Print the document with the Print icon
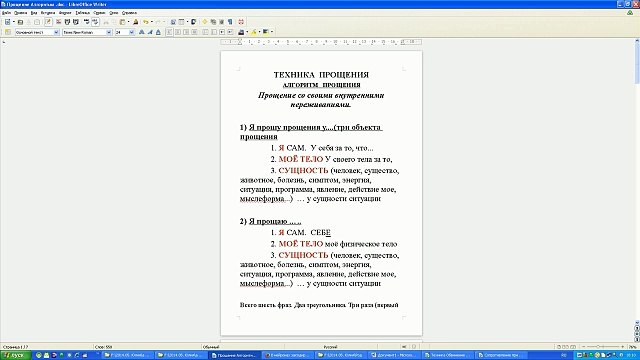This screenshot has width=640, height=360. click(67, 22)
